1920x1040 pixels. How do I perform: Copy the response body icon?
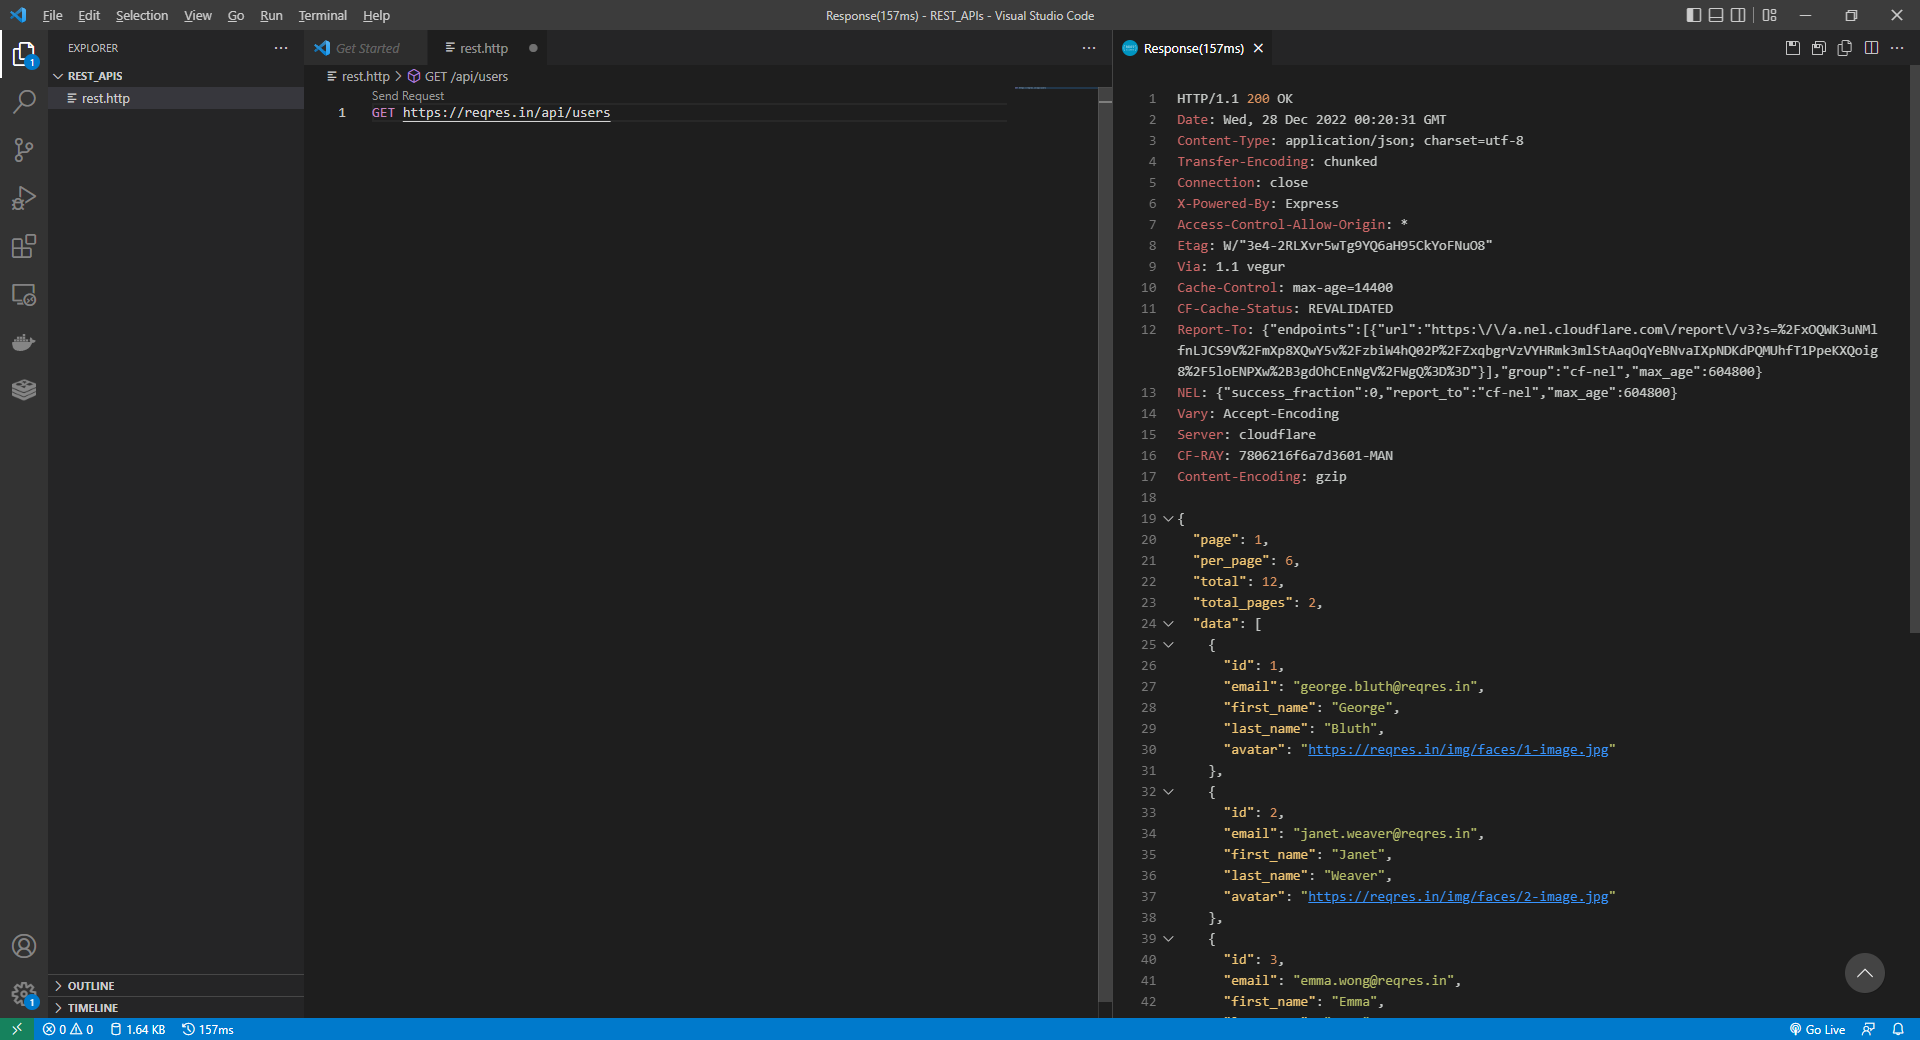tap(1845, 48)
